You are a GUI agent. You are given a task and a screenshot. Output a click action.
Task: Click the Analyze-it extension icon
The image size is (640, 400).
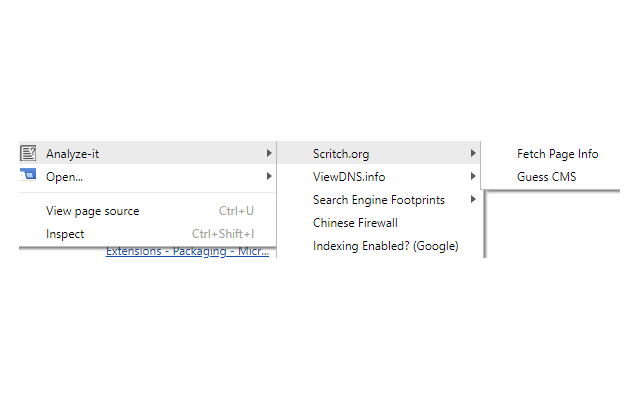pyautogui.click(x=28, y=153)
